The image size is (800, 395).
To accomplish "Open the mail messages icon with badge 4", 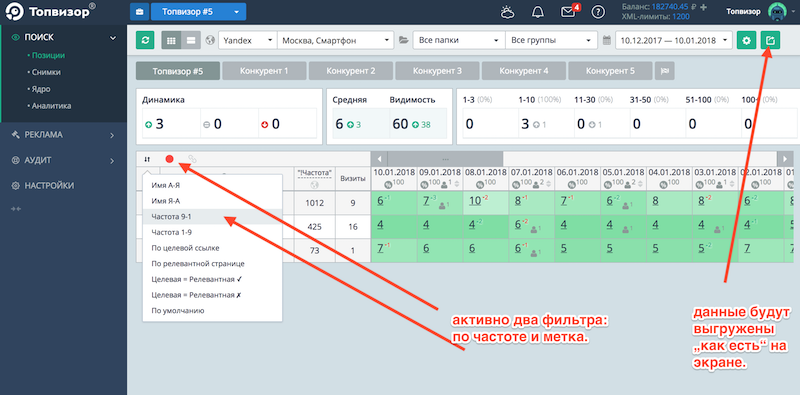I will tap(569, 11).
